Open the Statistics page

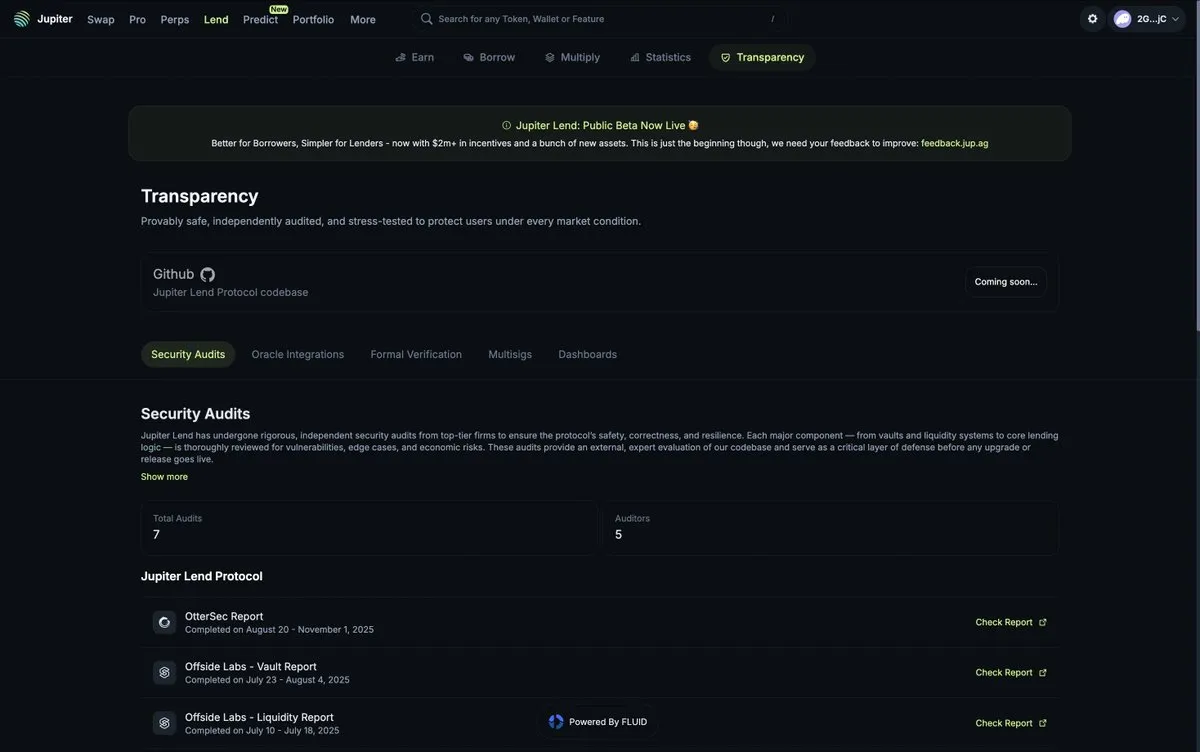pos(660,57)
